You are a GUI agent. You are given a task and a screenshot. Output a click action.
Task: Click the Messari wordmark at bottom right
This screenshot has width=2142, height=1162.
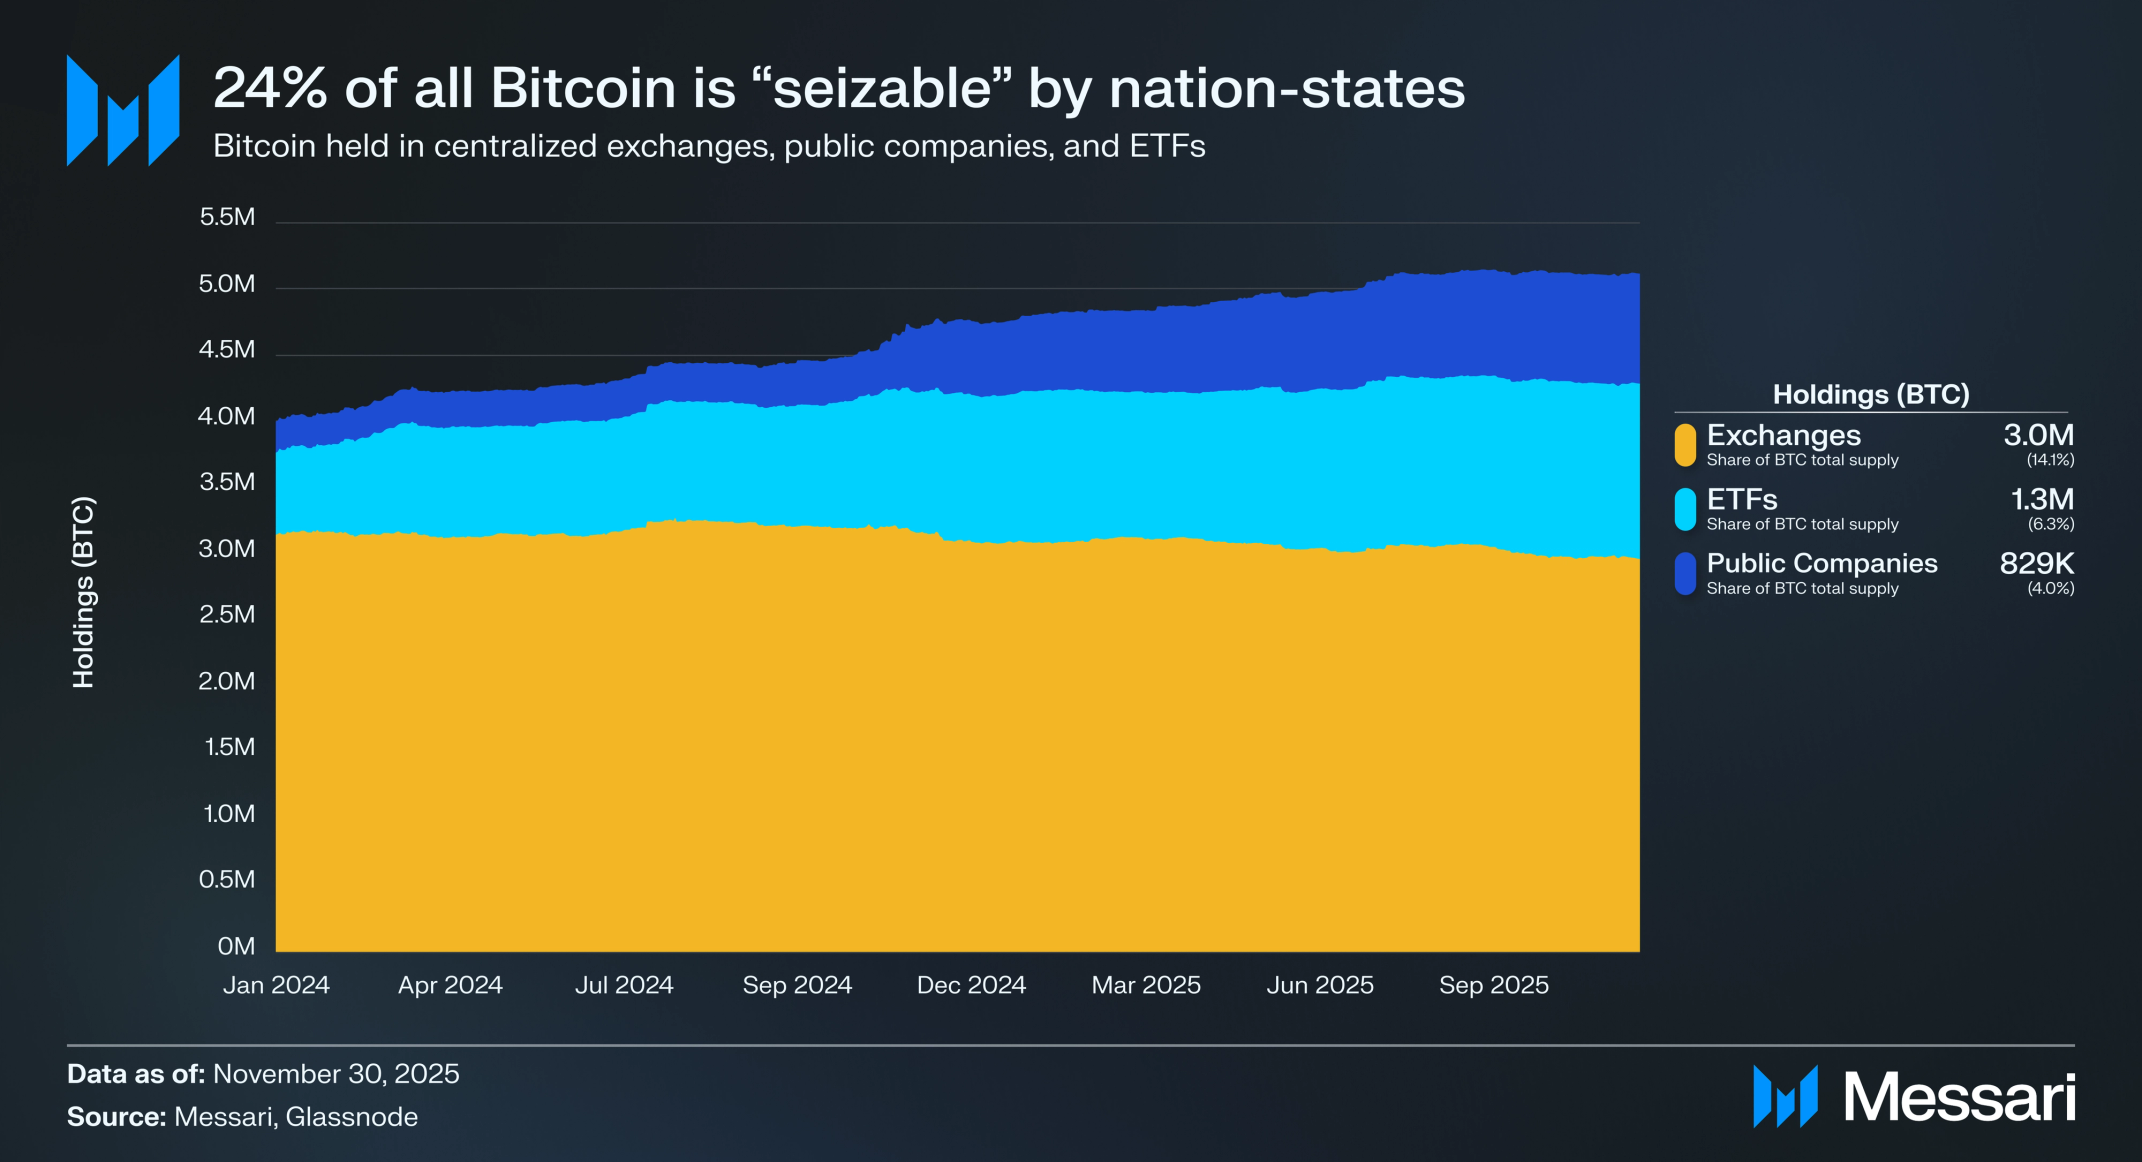1959,1098
